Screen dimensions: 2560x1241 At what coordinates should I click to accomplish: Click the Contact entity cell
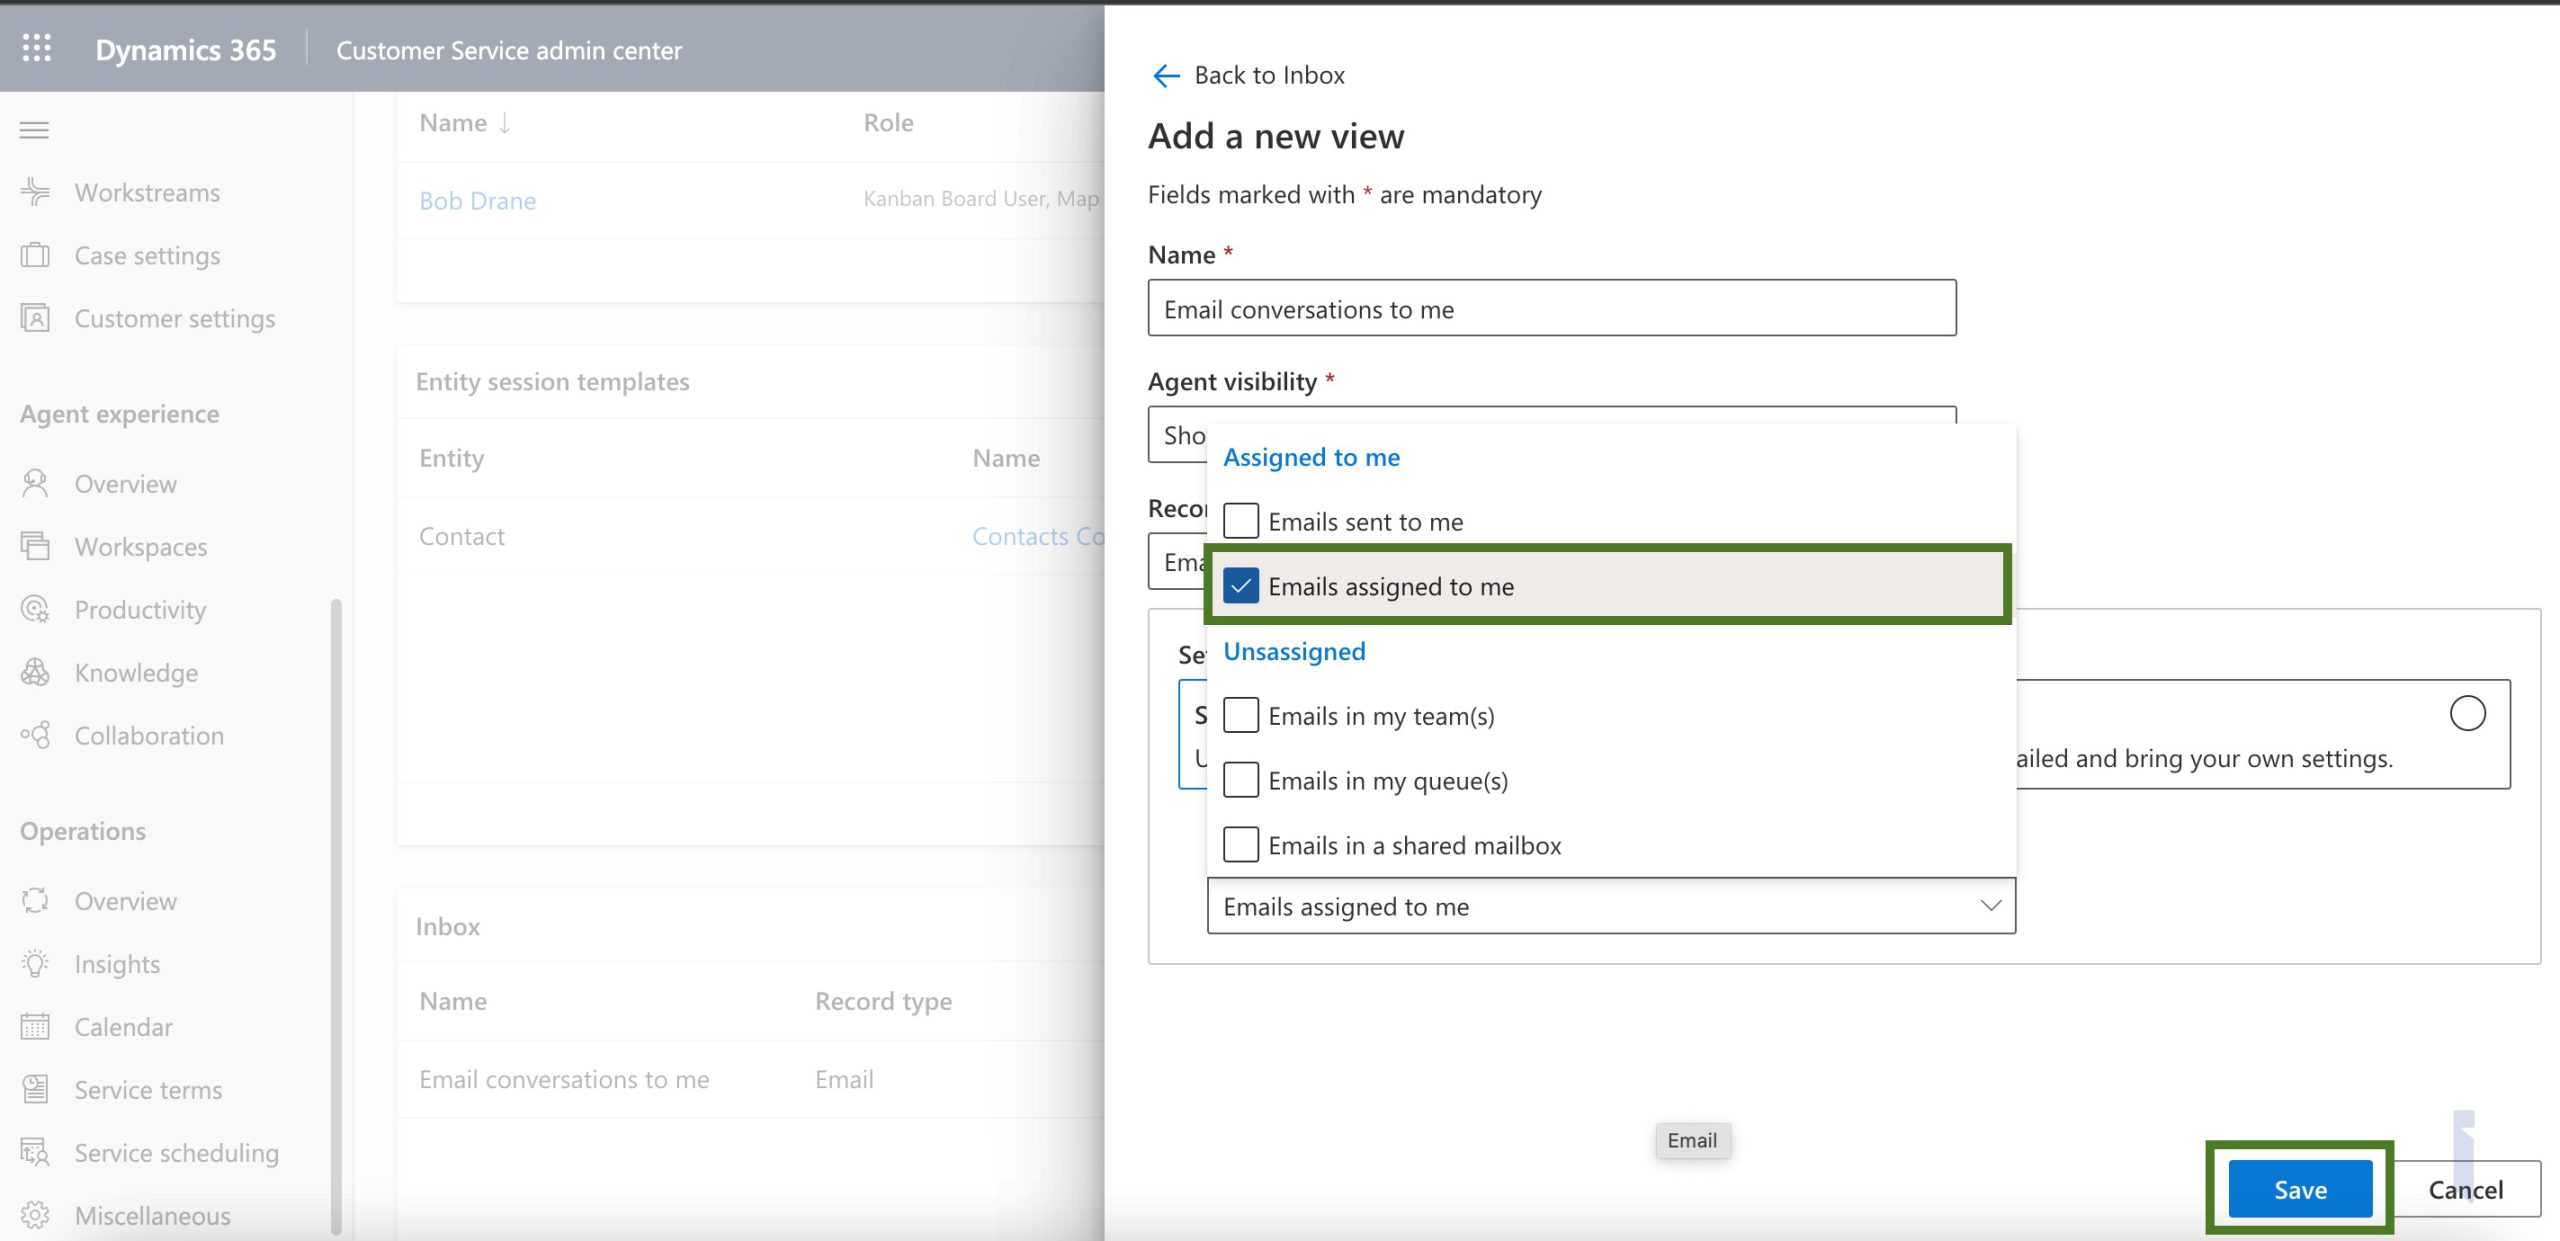tap(461, 536)
